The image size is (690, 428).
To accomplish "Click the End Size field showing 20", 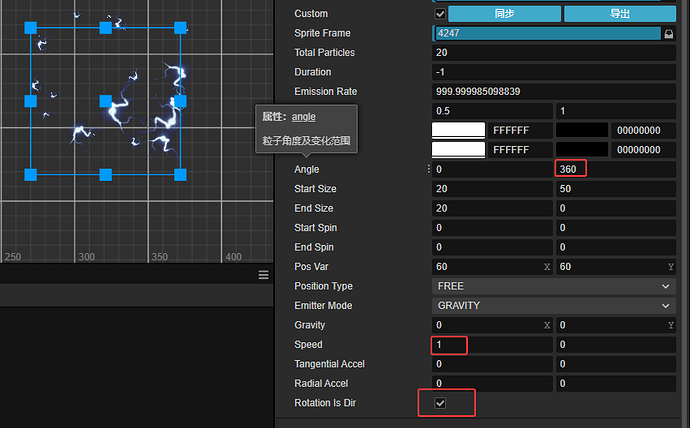I will (492, 208).
